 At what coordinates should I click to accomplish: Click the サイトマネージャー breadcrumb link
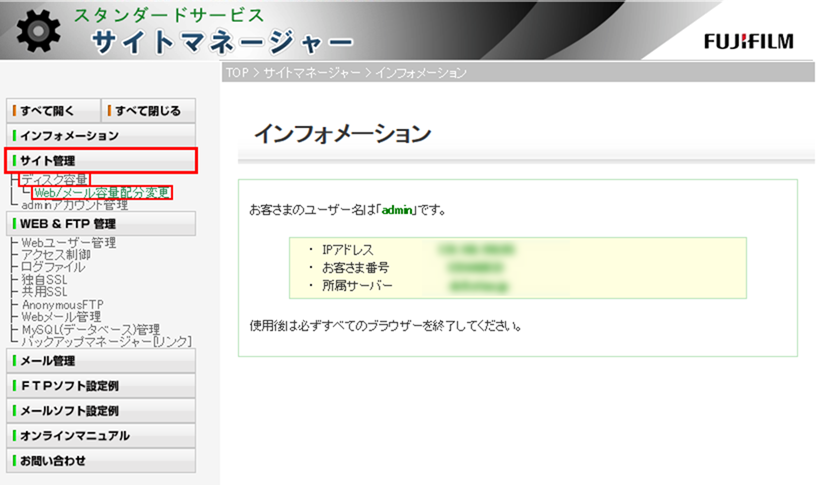pos(313,73)
